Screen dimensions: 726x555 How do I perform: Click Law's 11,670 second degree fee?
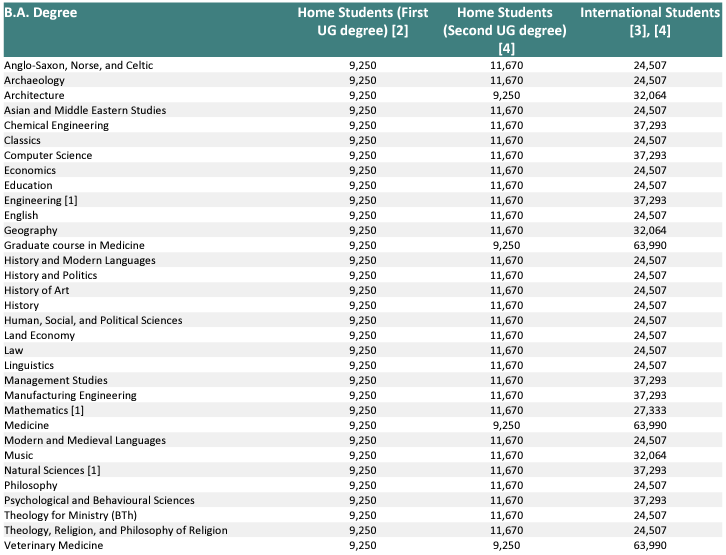(507, 350)
